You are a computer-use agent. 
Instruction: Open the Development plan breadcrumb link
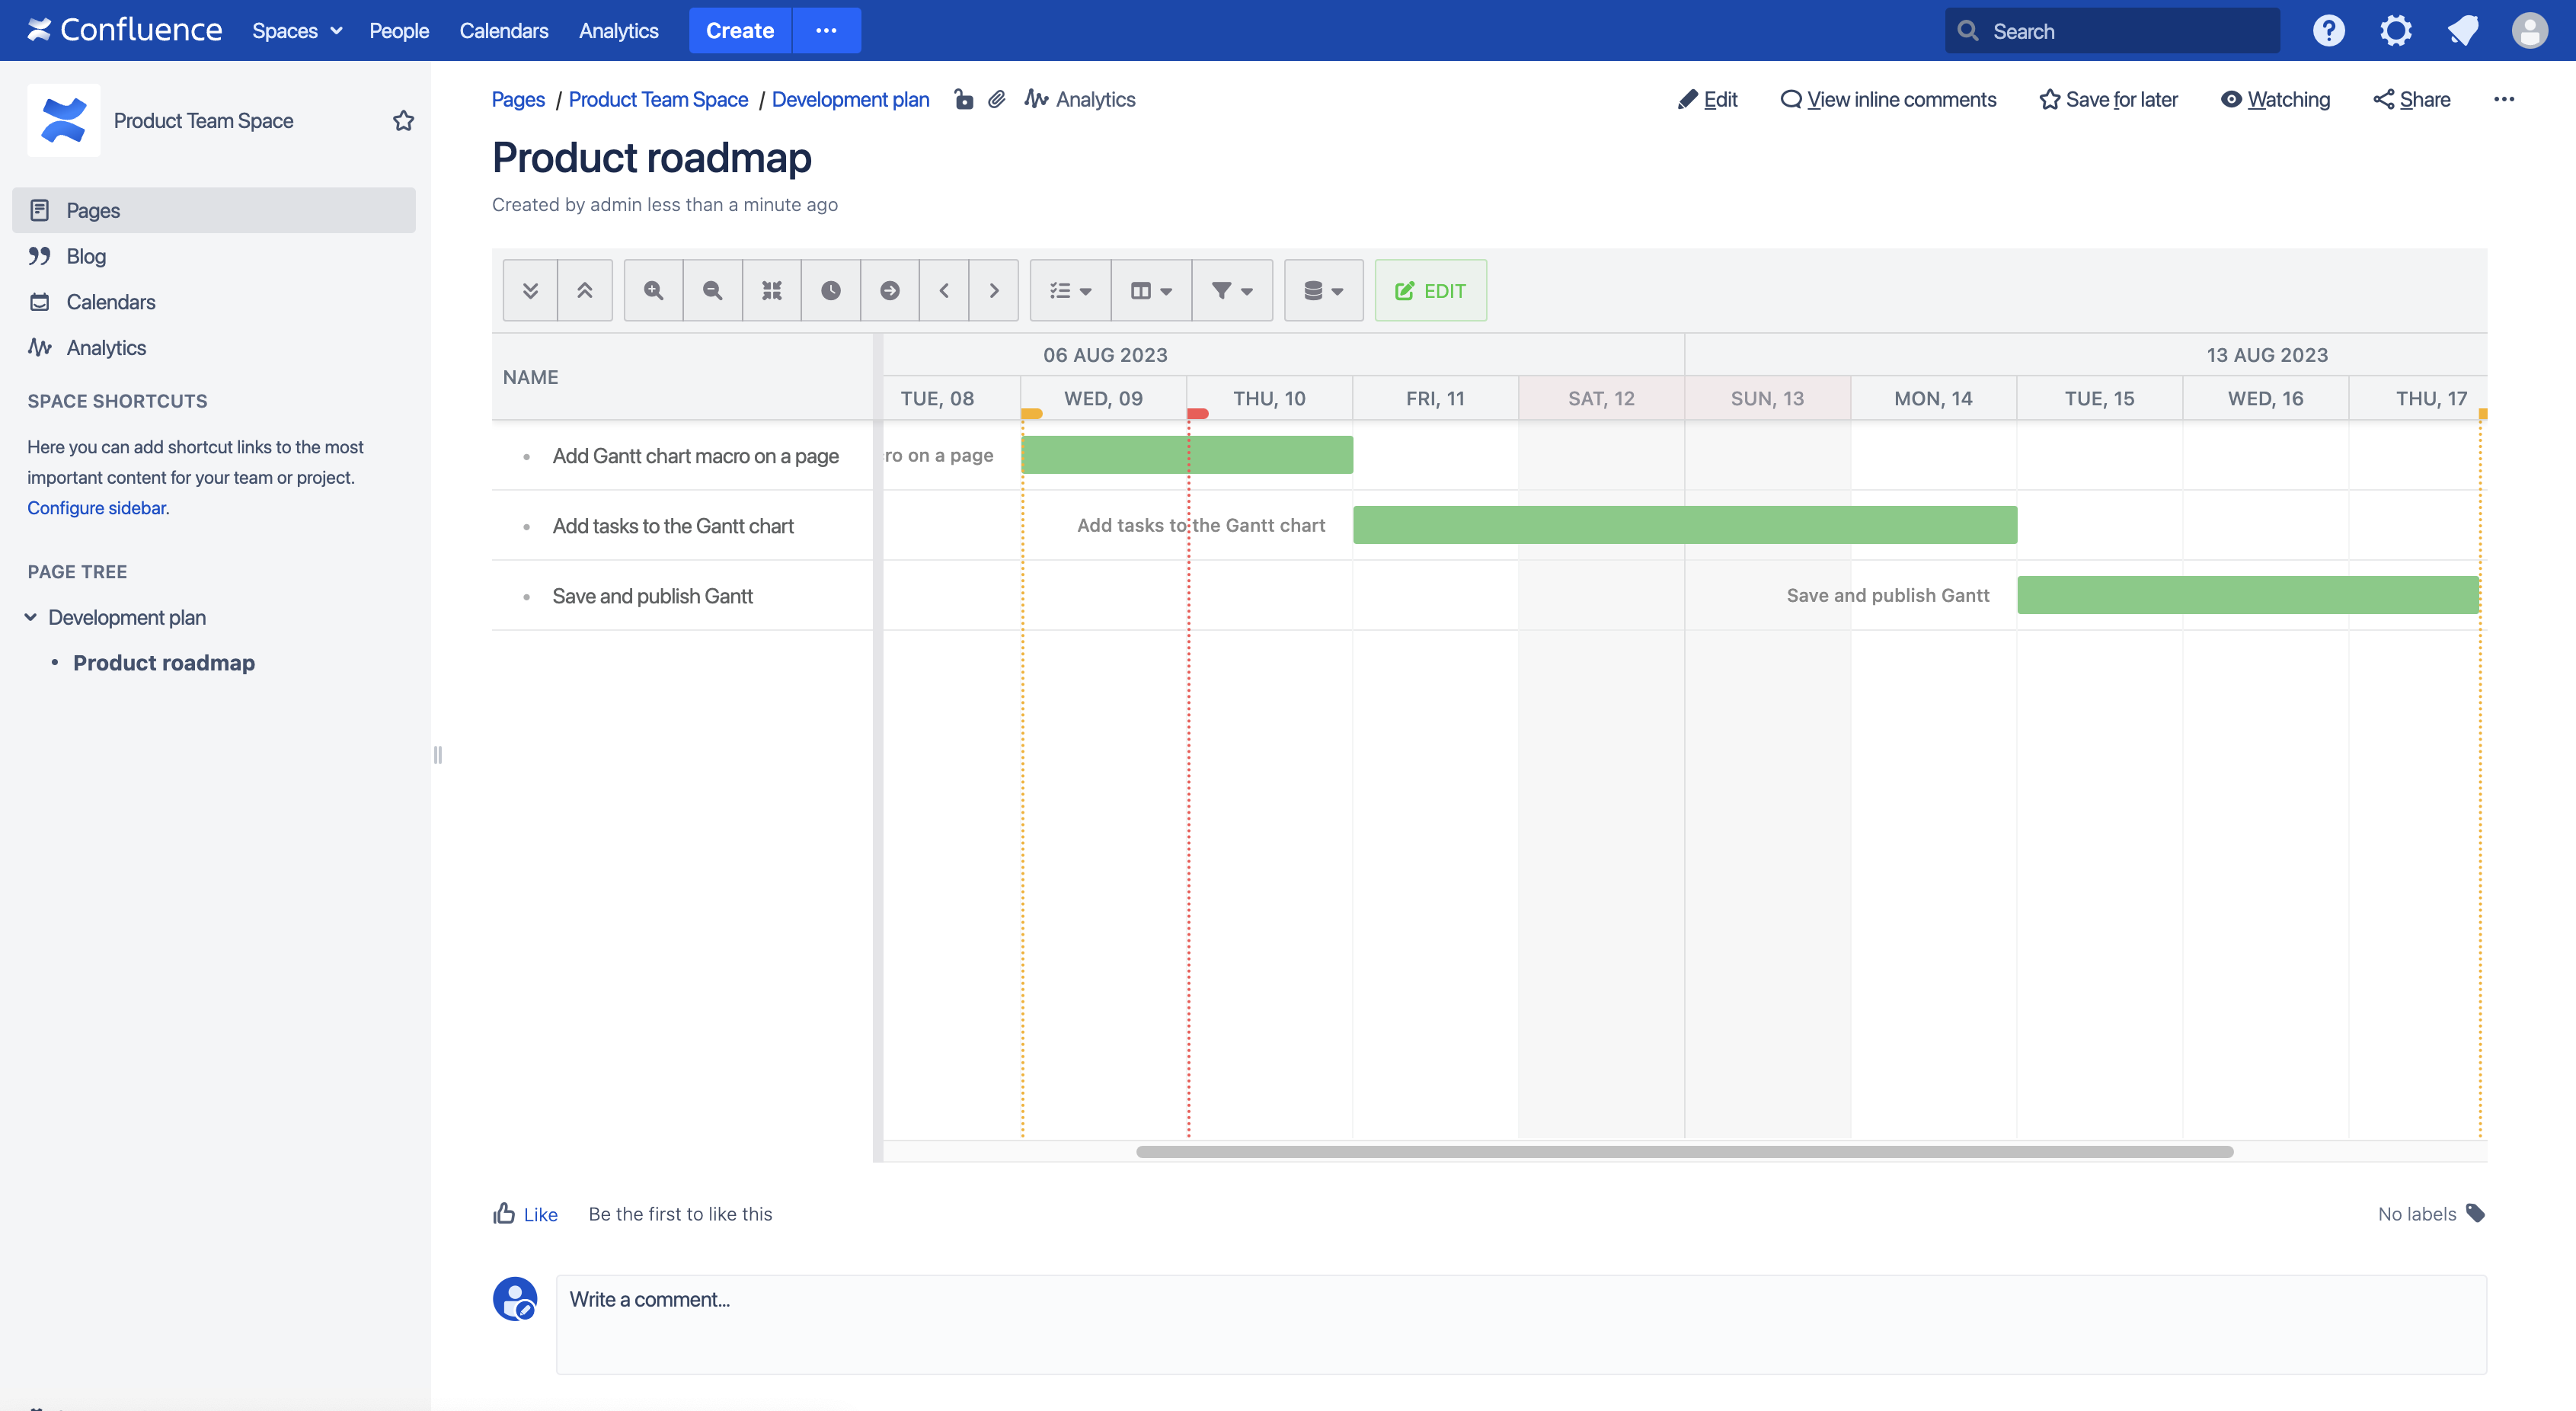click(x=850, y=99)
